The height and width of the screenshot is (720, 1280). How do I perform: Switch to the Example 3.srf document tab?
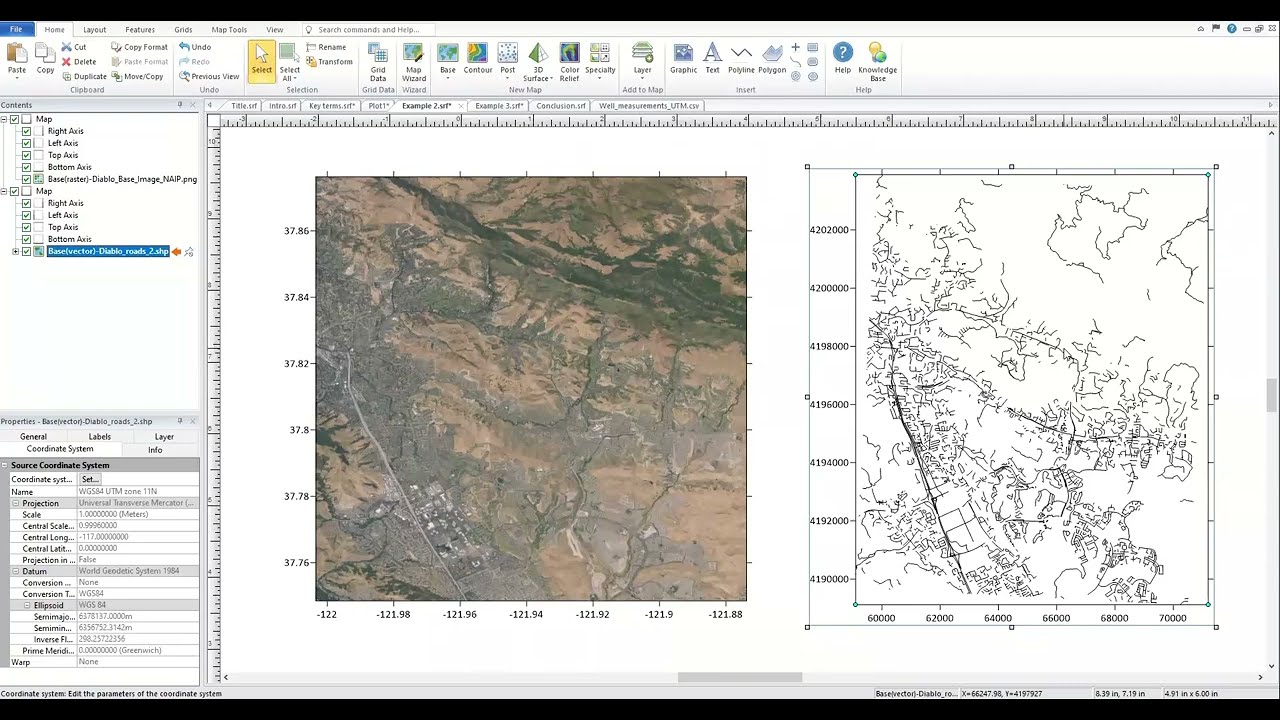click(499, 105)
